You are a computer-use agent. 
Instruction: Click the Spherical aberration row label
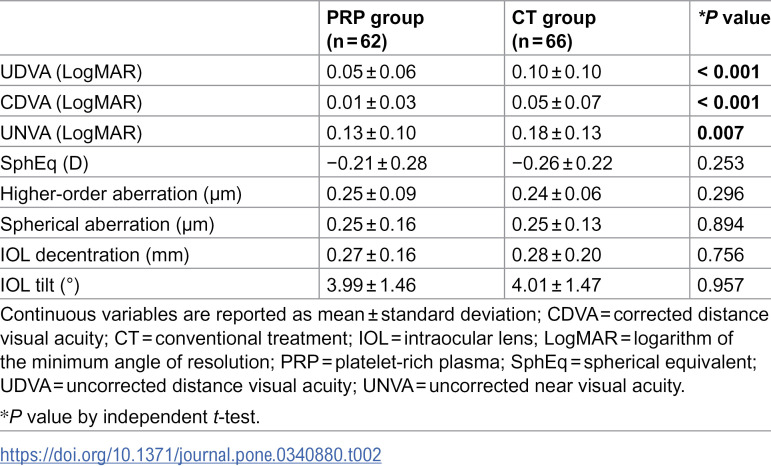108,225
